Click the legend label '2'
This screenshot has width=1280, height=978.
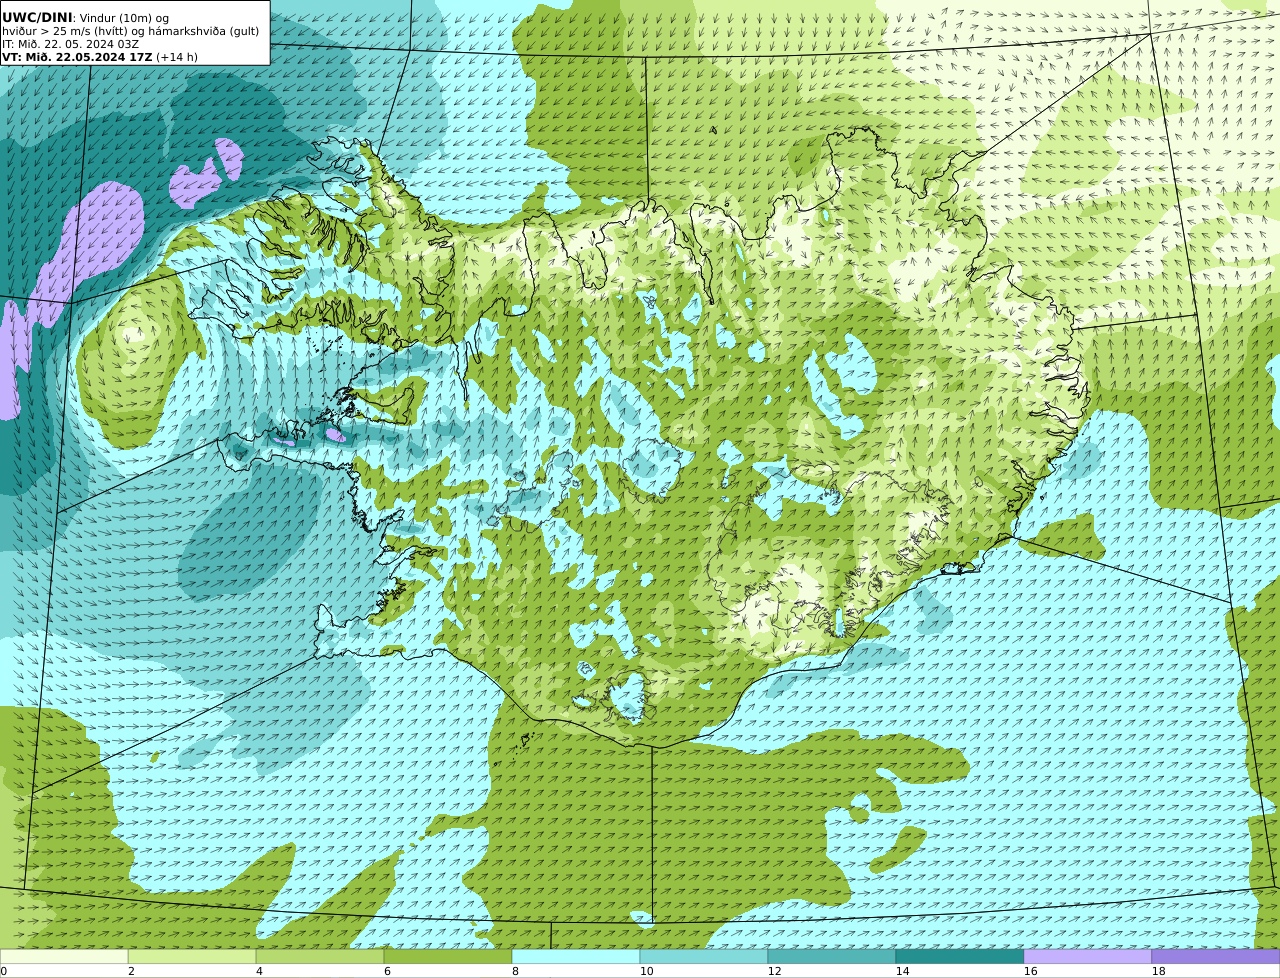coord(131,971)
